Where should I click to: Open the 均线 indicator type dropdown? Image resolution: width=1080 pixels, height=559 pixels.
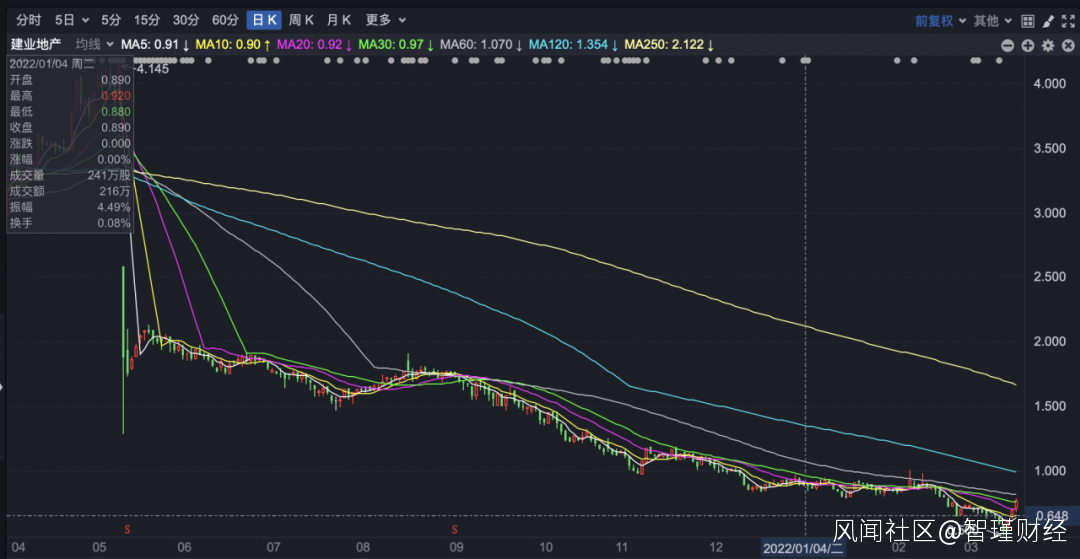tap(94, 45)
